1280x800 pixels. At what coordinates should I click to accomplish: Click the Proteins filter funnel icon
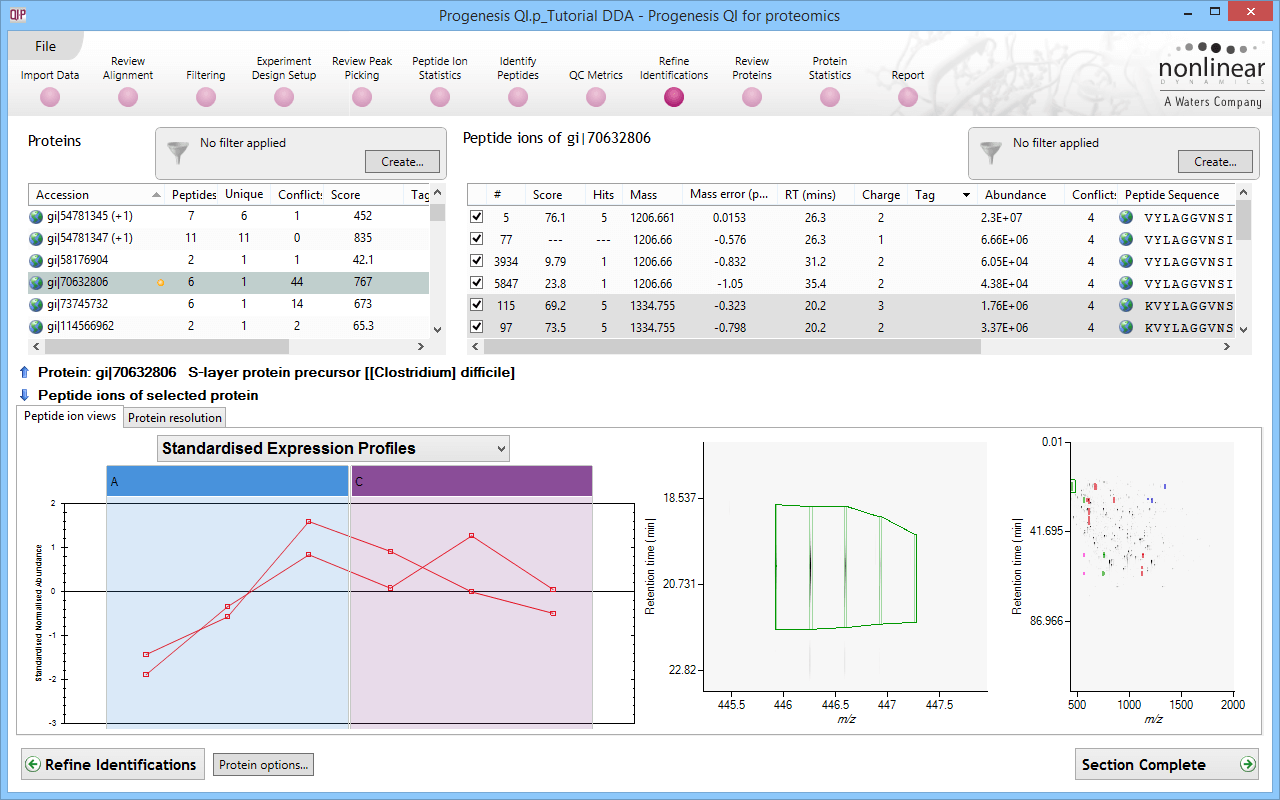[178, 152]
